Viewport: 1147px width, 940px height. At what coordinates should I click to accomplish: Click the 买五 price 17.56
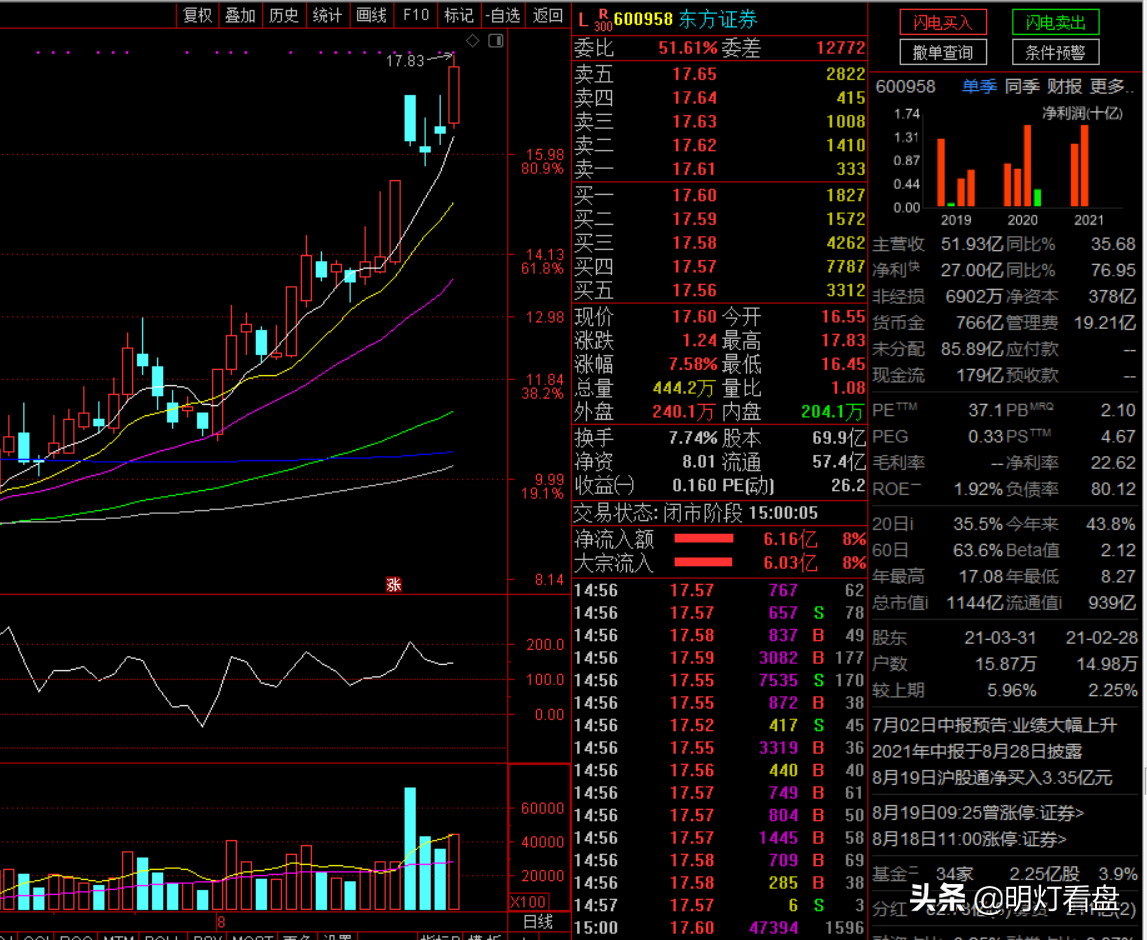pyautogui.click(x=694, y=290)
